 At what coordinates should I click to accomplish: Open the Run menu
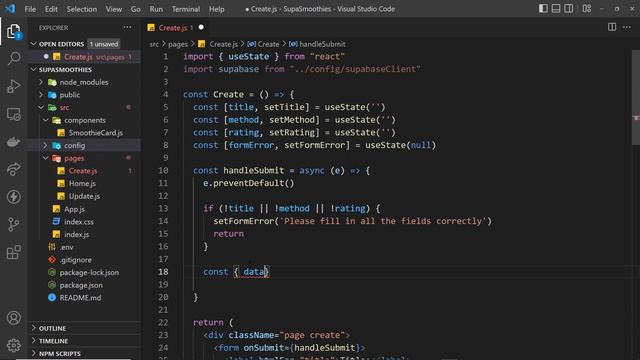coord(156,9)
